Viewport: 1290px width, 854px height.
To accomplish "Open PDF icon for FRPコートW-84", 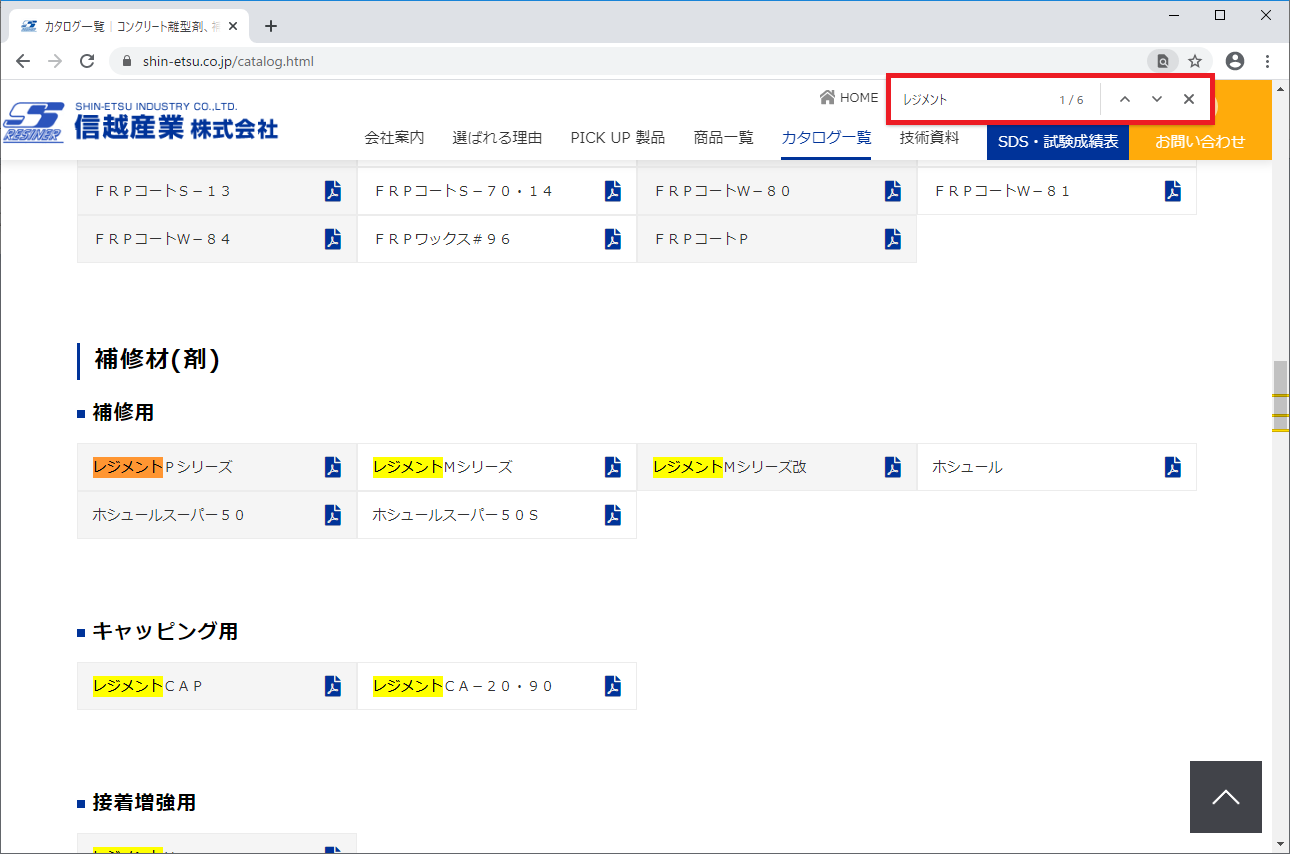I will pos(333,239).
